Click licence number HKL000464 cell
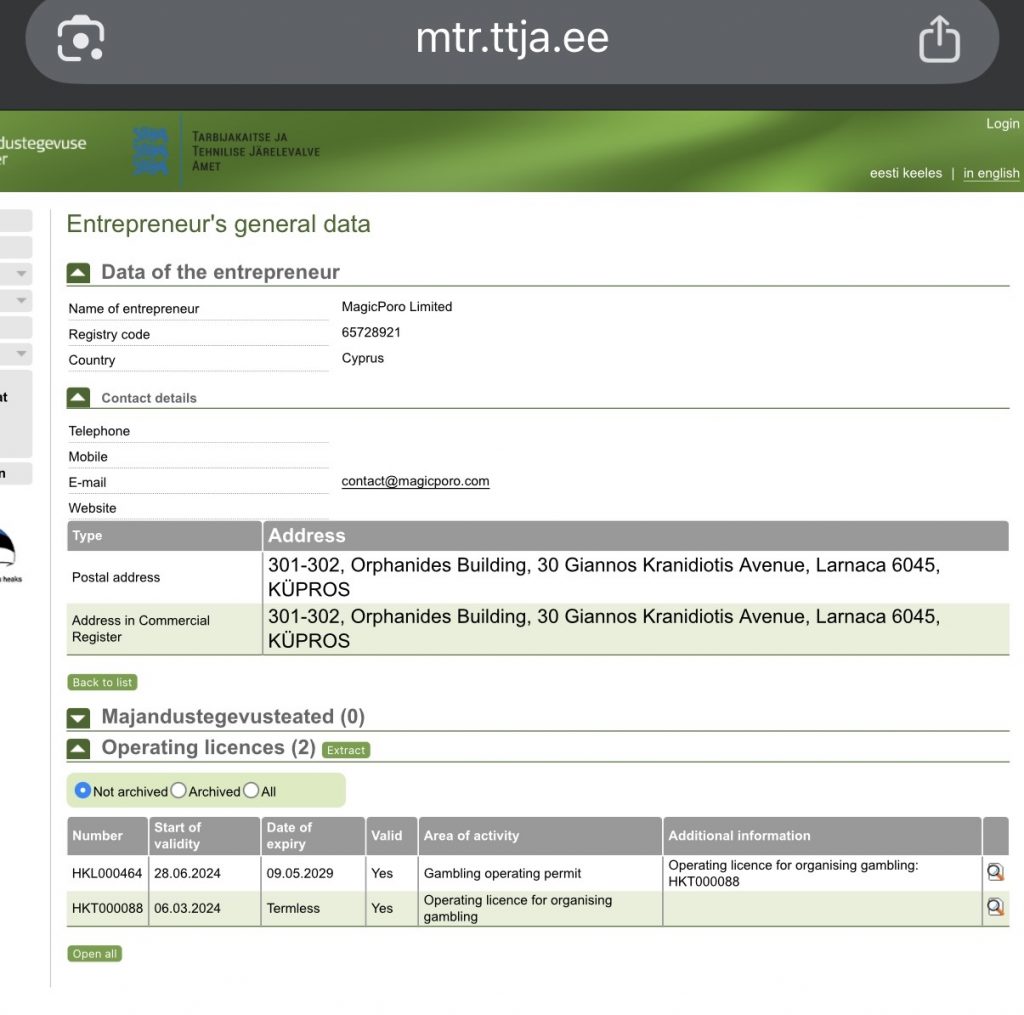 107,873
